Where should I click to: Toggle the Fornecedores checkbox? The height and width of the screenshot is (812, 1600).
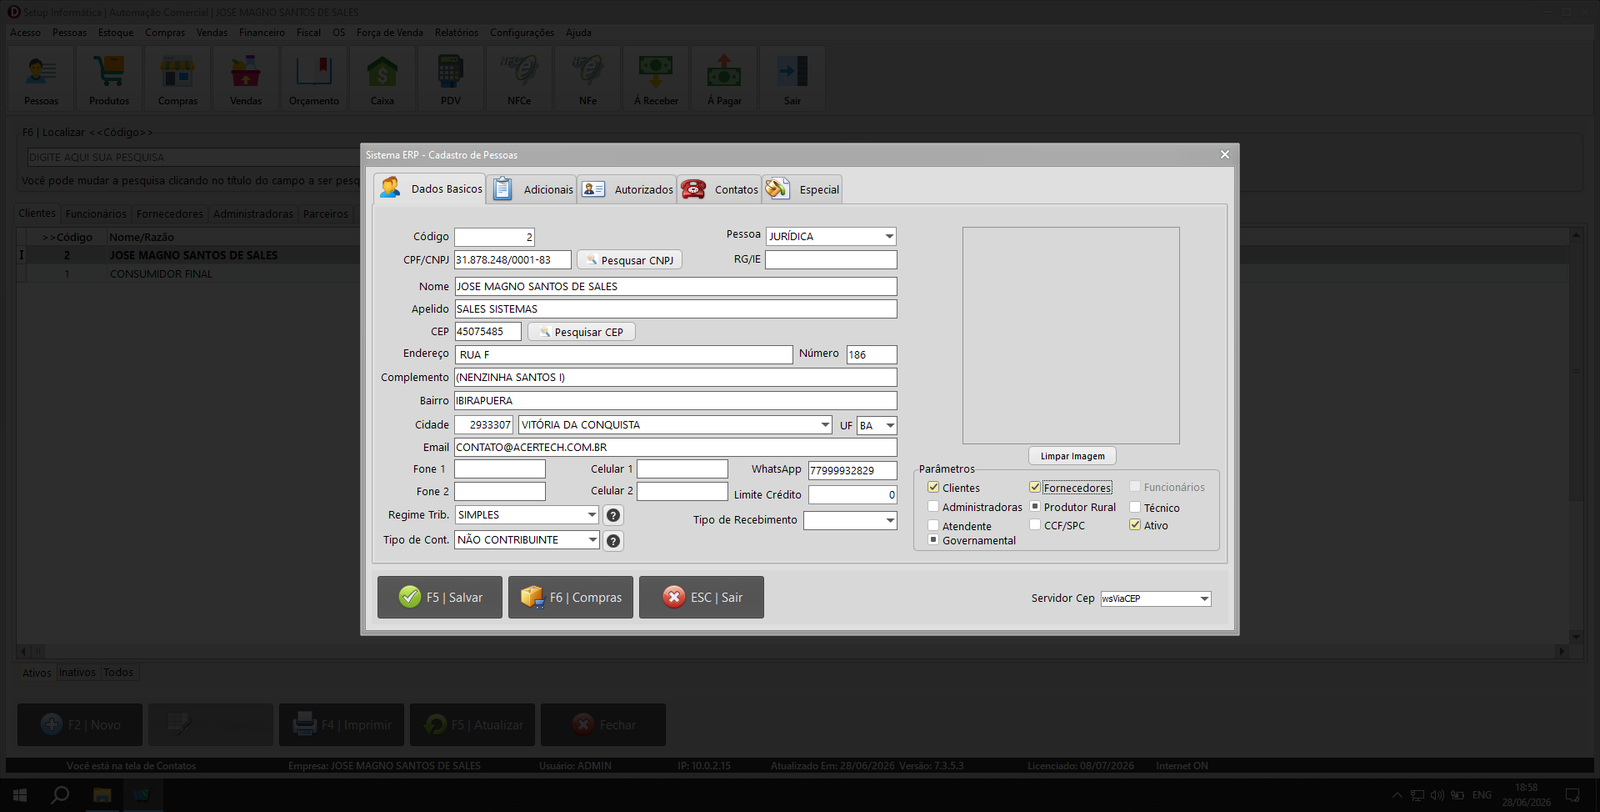point(1035,487)
